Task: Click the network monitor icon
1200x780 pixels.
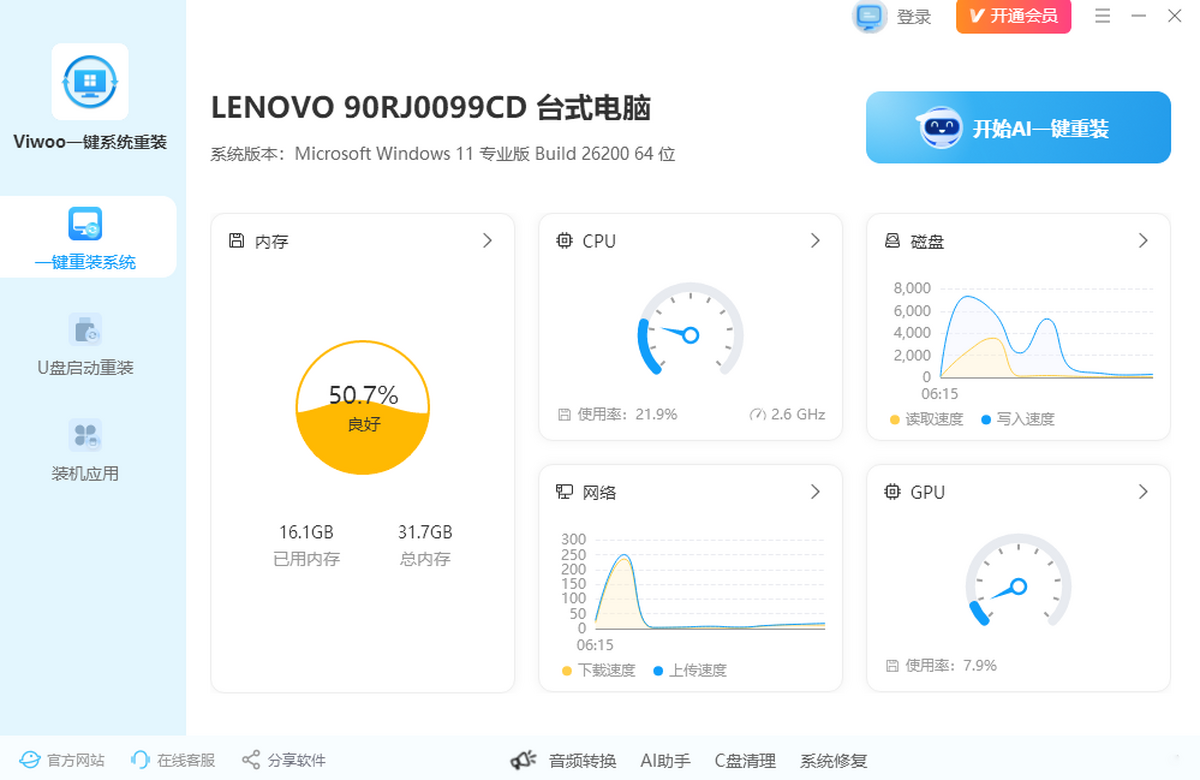Action: 565,492
